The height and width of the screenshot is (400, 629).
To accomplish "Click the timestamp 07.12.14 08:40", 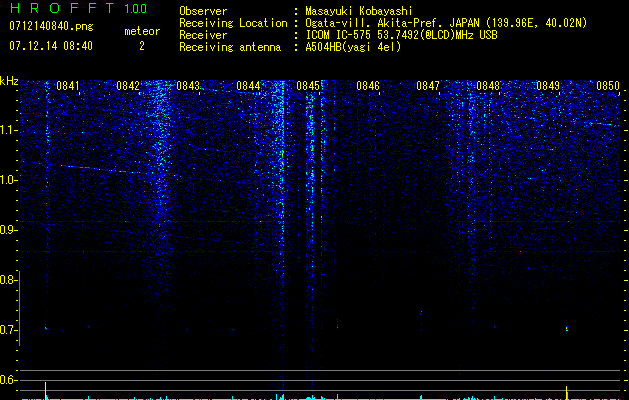I will 51,46.
